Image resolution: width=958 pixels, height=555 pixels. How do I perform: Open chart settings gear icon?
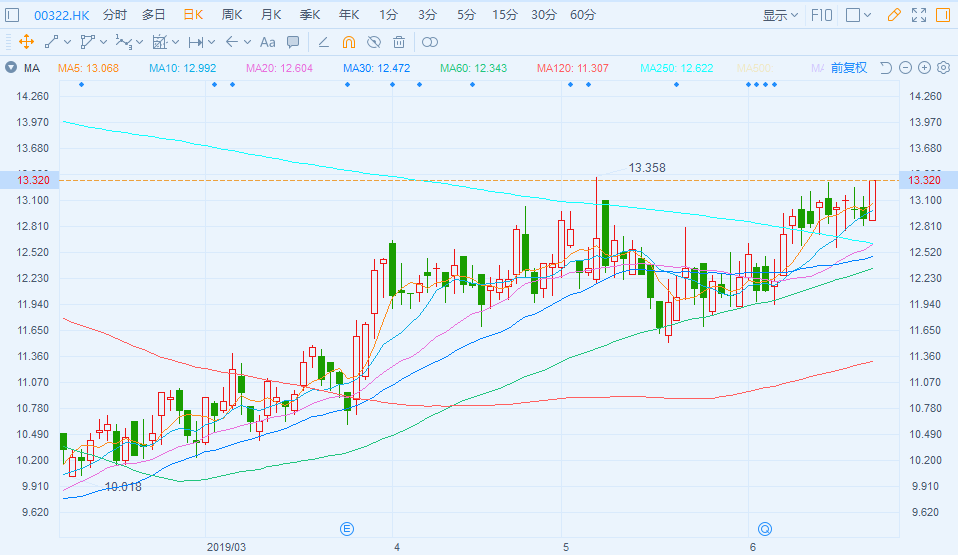942,68
